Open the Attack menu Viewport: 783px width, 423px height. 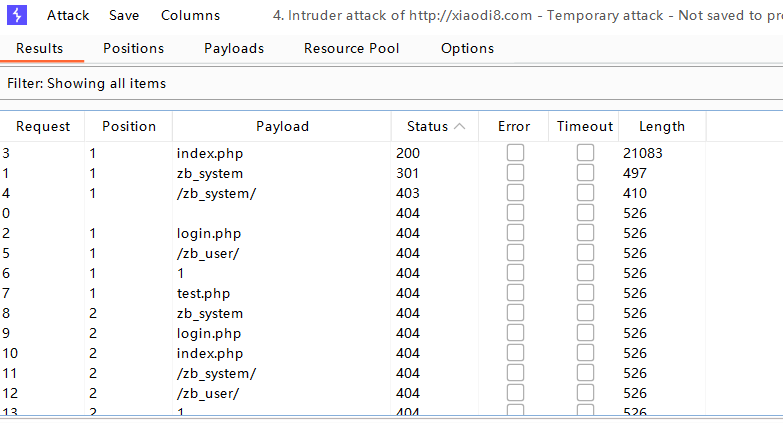(68, 15)
